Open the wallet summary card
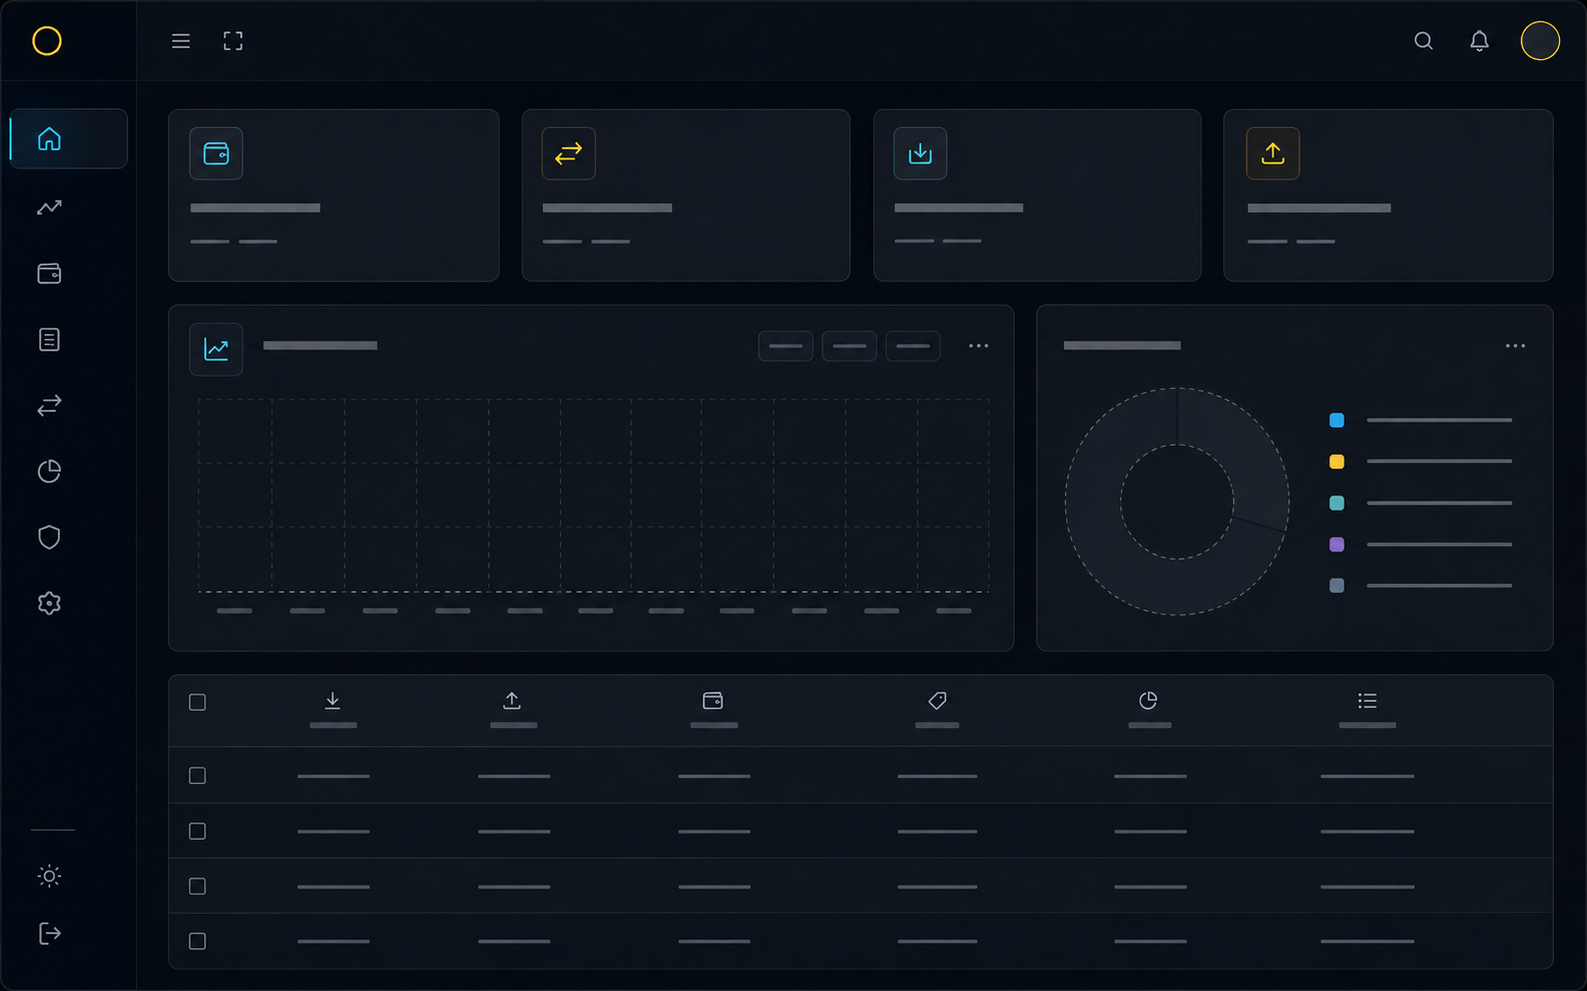This screenshot has height=991, width=1587. tap(334, 195)
